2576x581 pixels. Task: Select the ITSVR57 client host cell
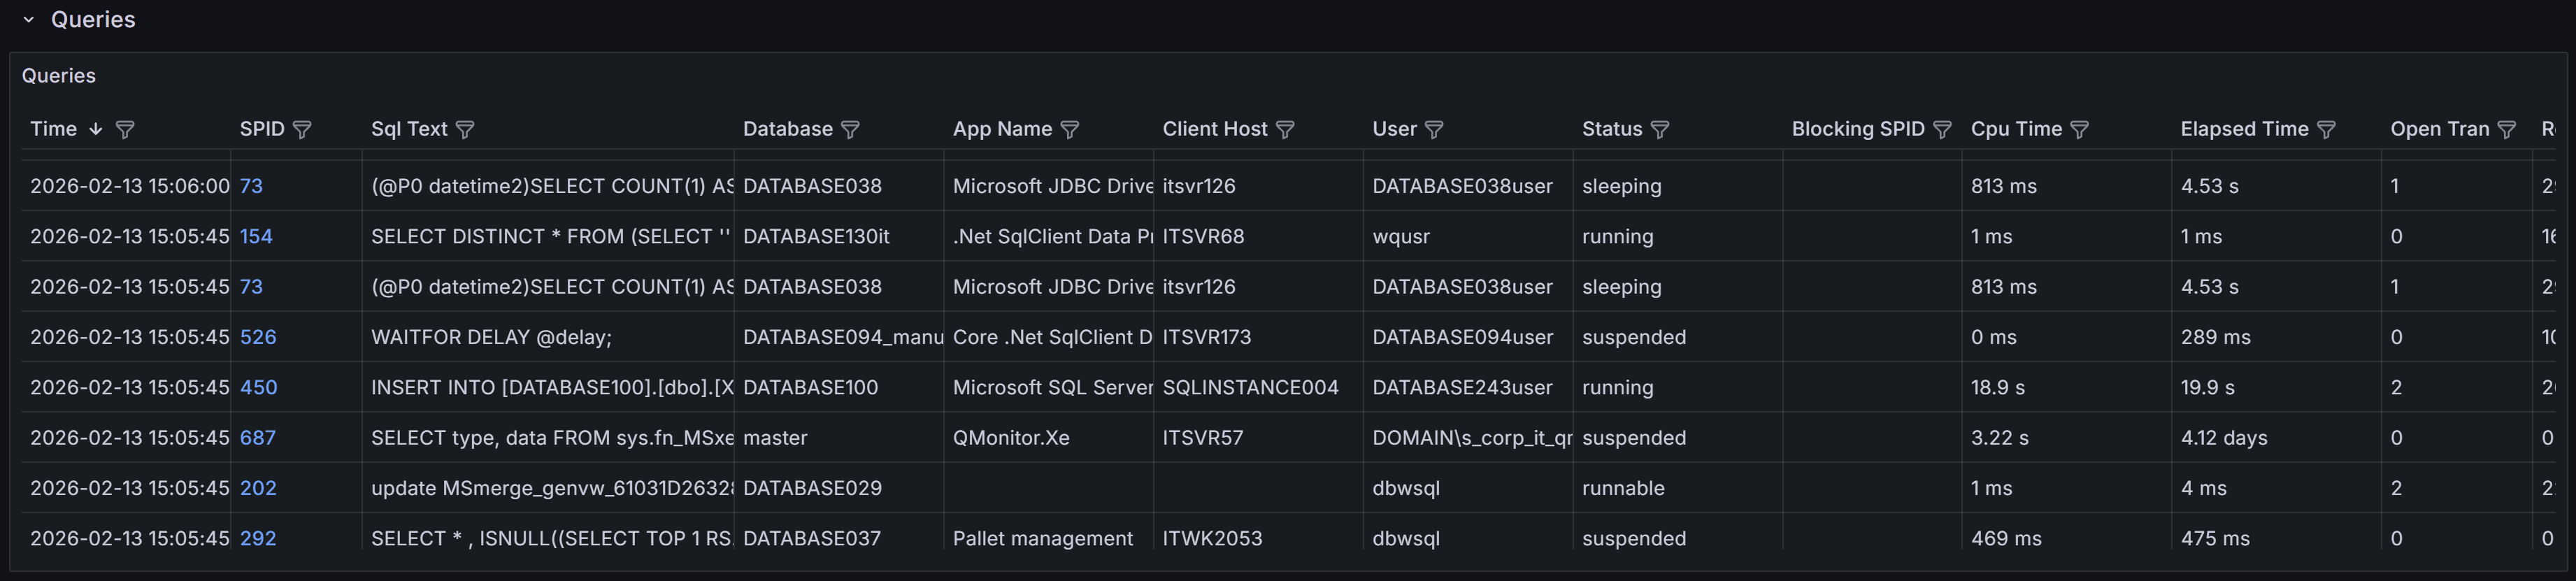coord(1259,438)
